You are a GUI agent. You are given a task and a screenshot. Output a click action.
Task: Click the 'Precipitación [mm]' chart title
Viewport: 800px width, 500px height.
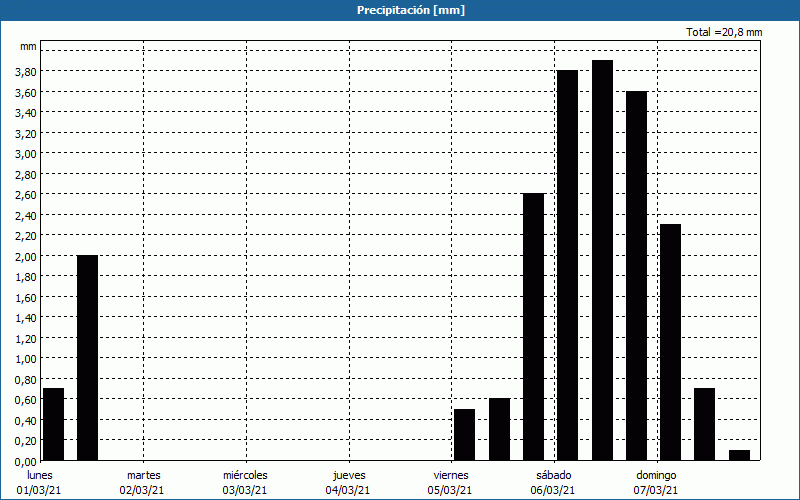[x=411, y=10]
